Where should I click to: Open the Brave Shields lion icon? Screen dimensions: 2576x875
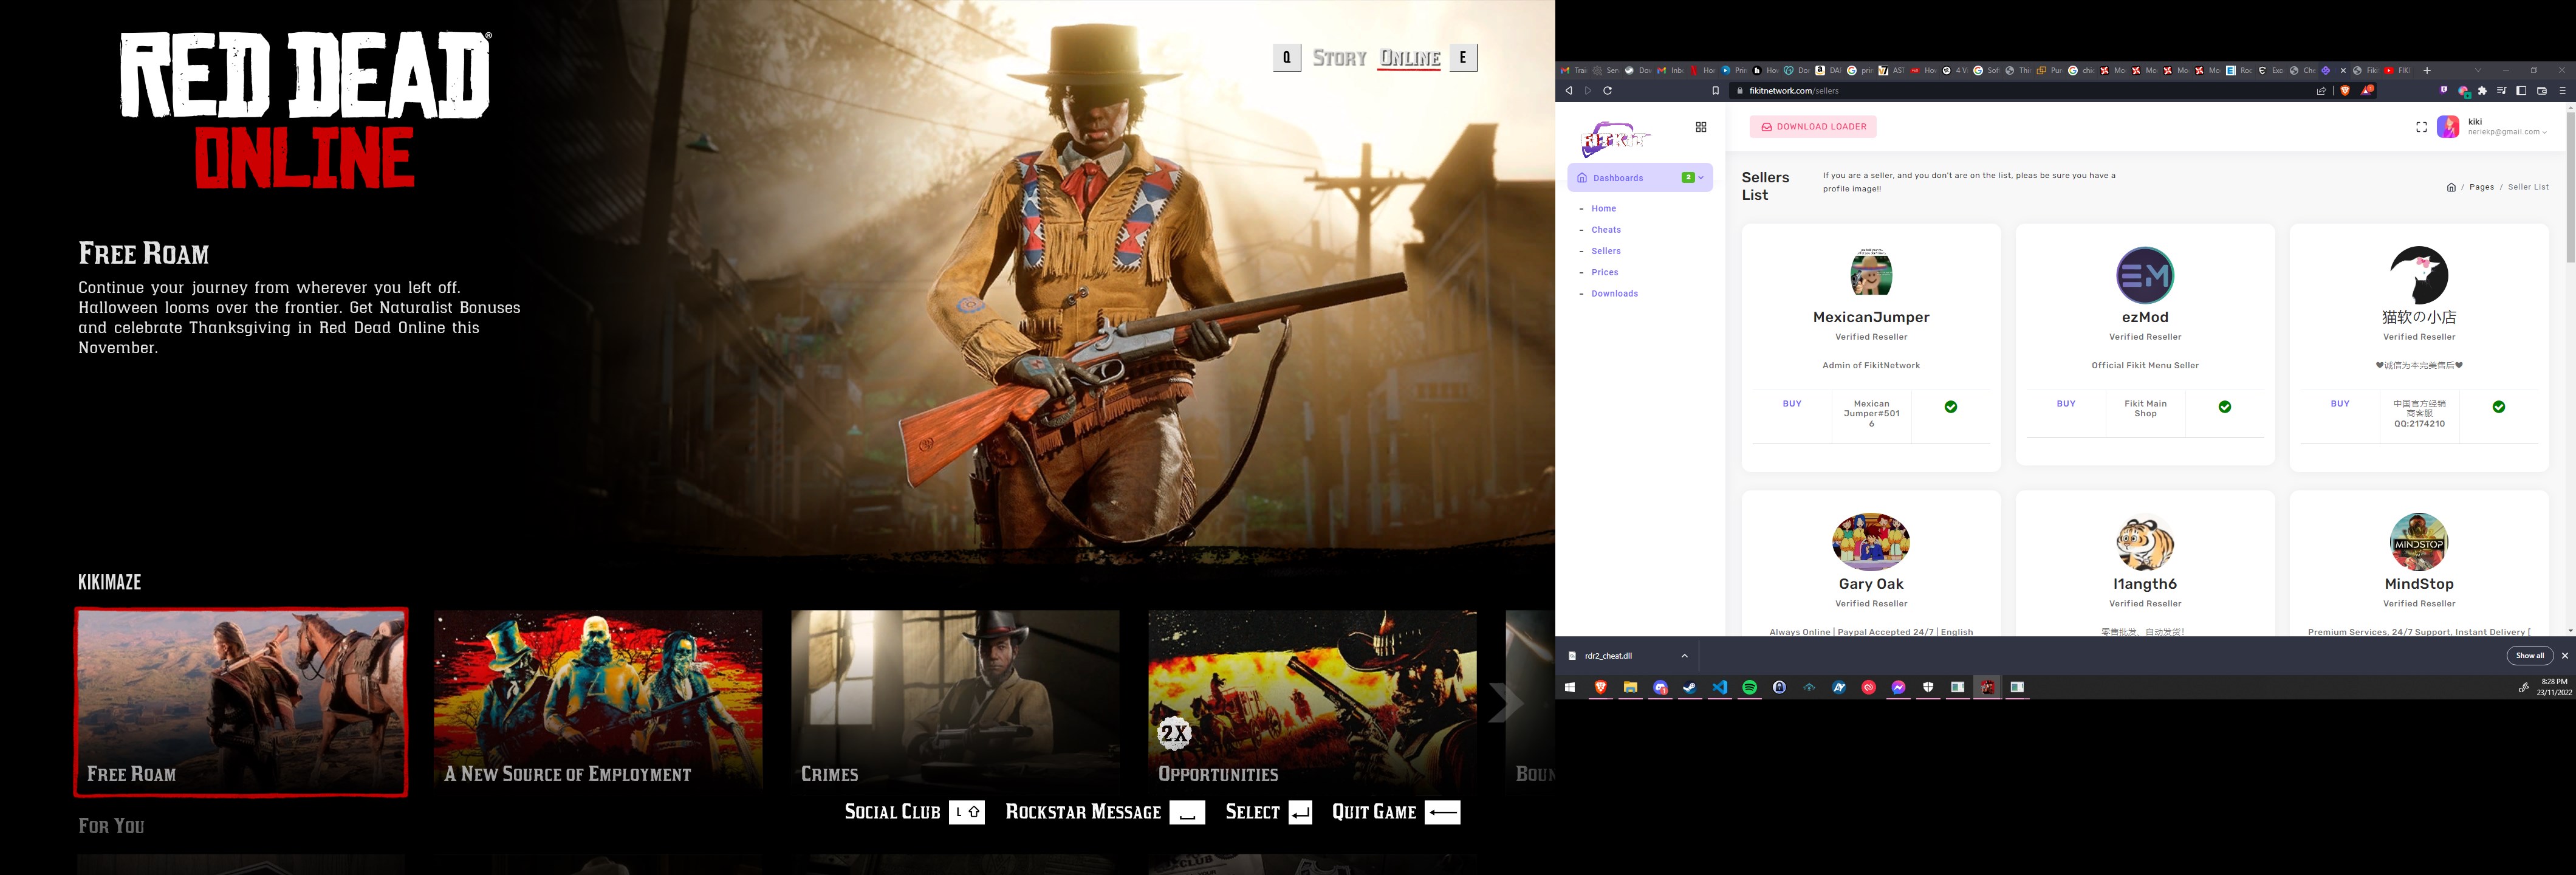click(x=2345, y=91)
